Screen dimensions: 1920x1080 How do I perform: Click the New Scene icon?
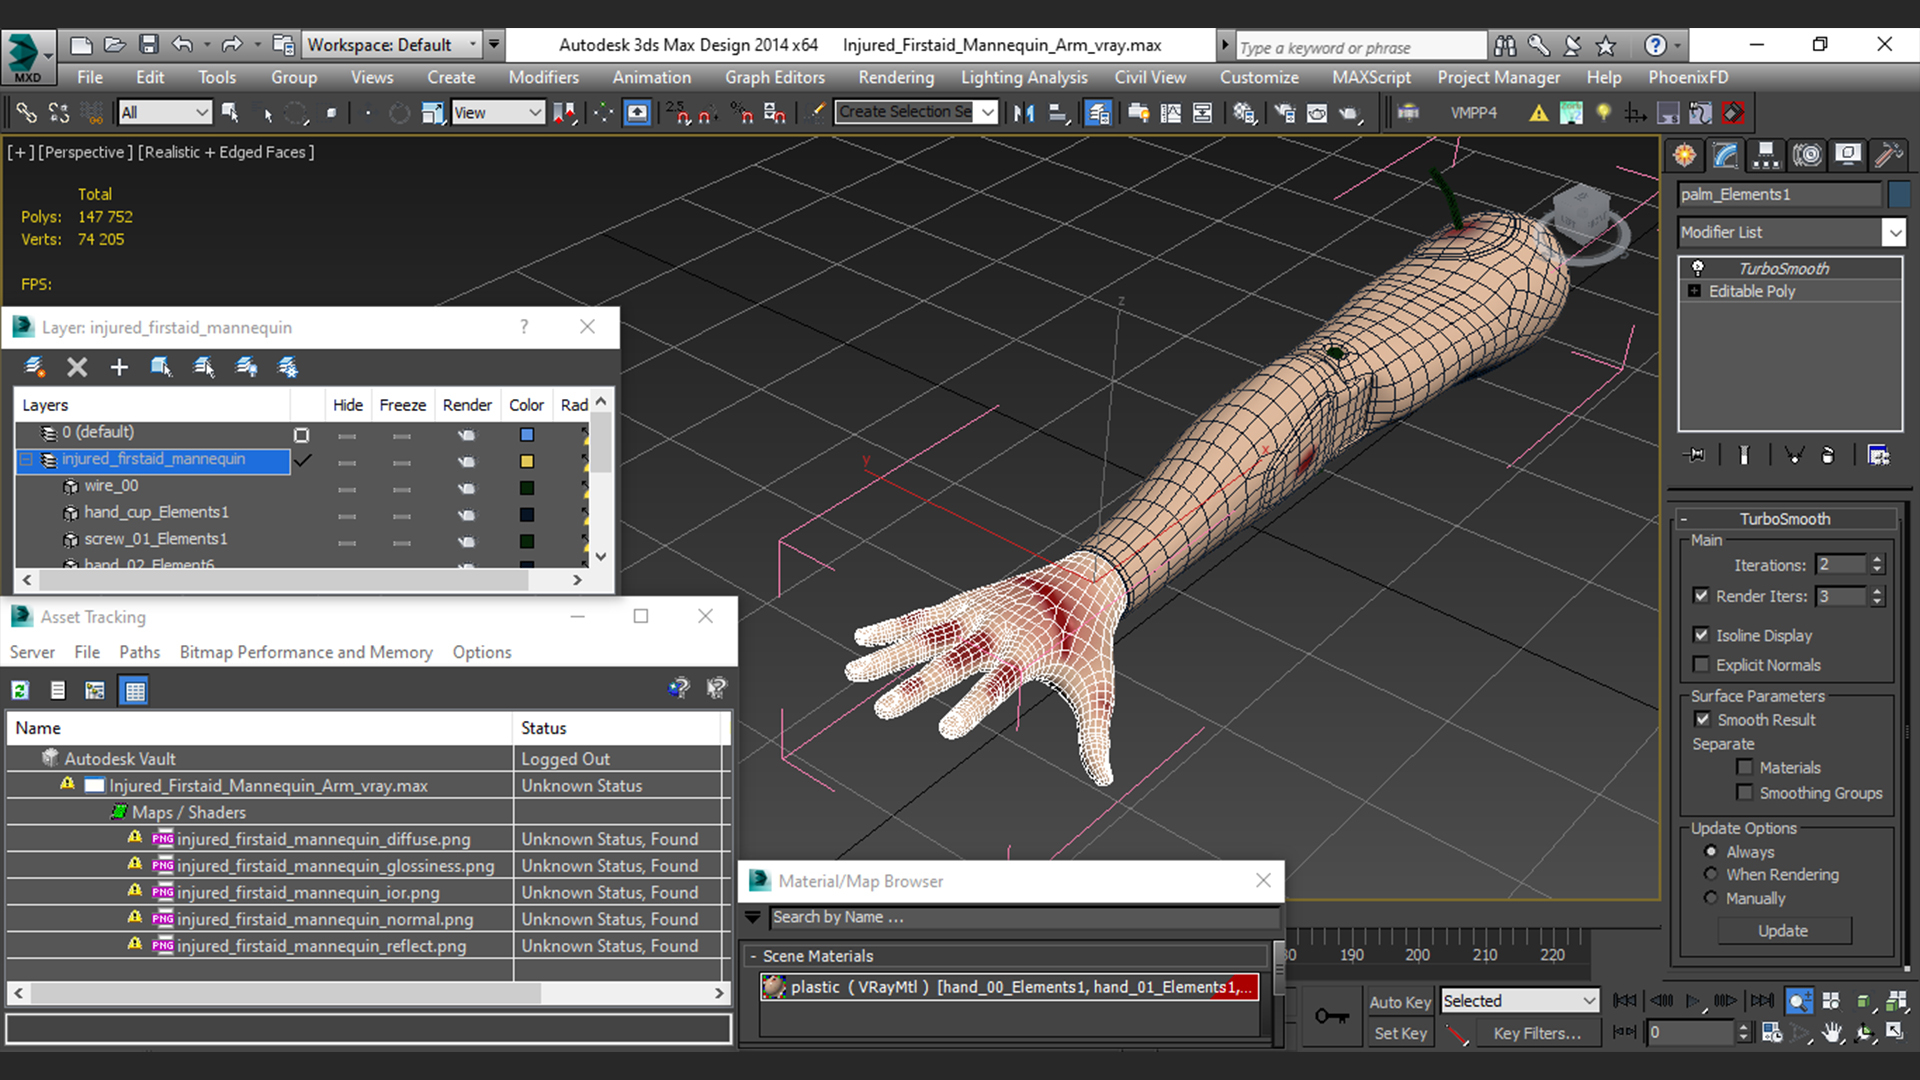[x=81, y=45]
